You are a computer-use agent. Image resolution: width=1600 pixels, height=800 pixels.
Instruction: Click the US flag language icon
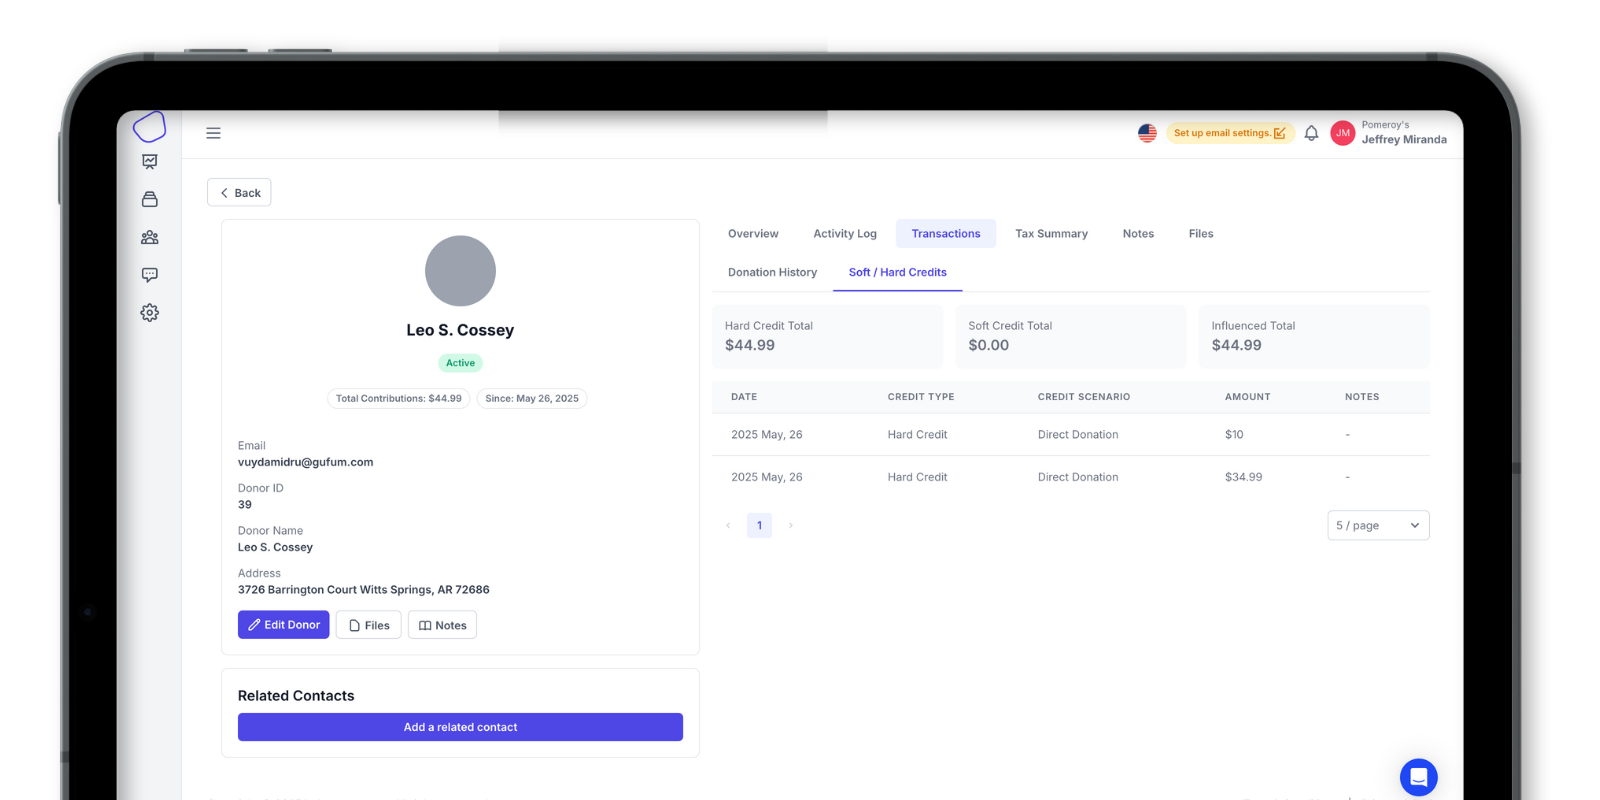[x=1147, y=133]
